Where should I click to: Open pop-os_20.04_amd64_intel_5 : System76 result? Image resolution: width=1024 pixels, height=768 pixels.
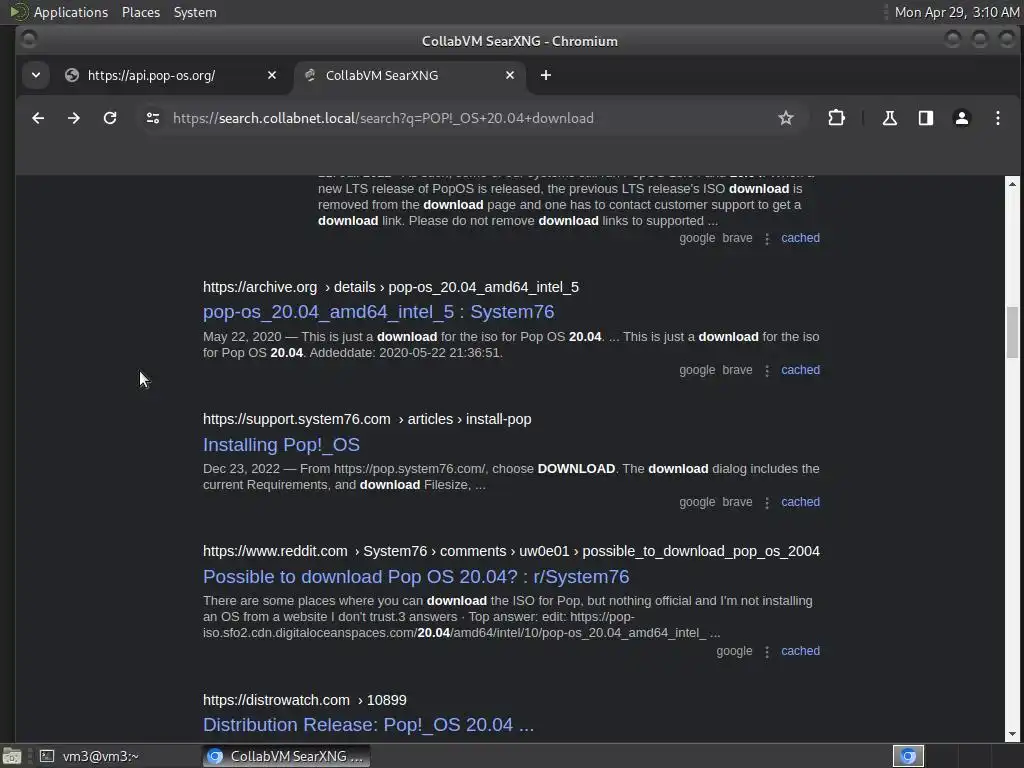(378, 312)
